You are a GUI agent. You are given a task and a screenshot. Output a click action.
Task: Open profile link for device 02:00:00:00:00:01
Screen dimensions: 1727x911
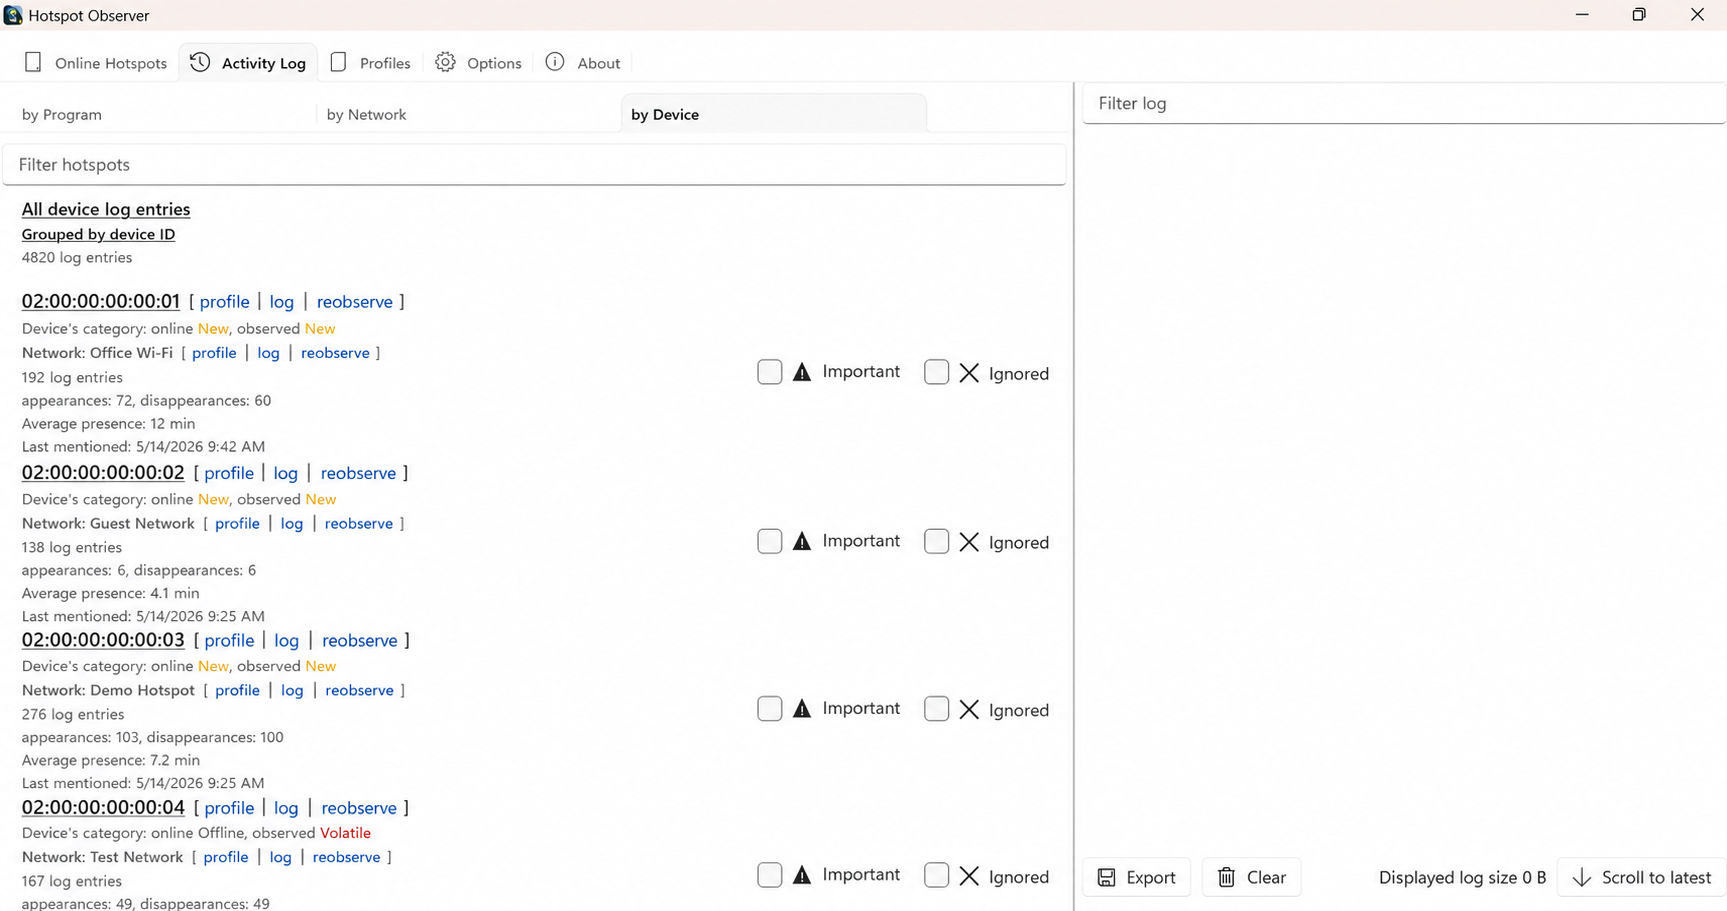[225, 302]
